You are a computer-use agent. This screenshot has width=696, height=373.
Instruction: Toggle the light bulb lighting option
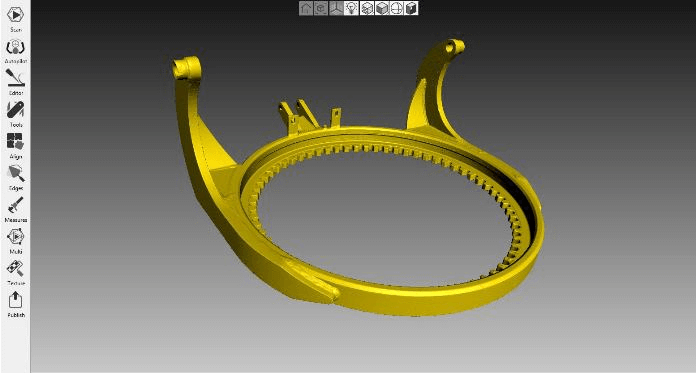click(351, 8)
